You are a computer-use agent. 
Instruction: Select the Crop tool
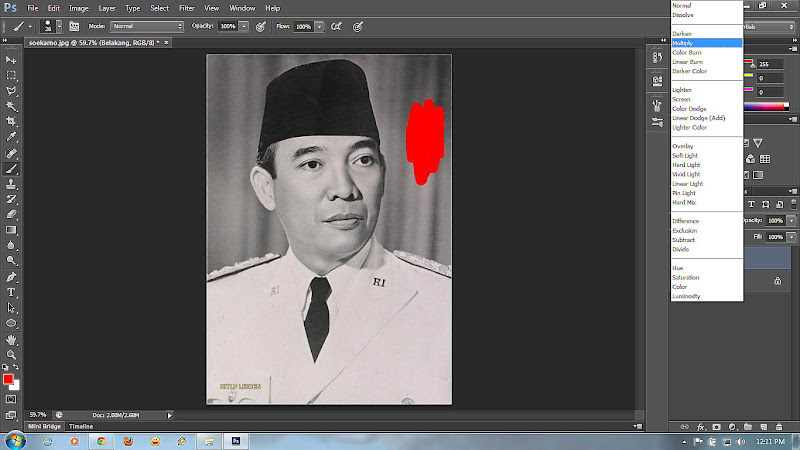11,121
